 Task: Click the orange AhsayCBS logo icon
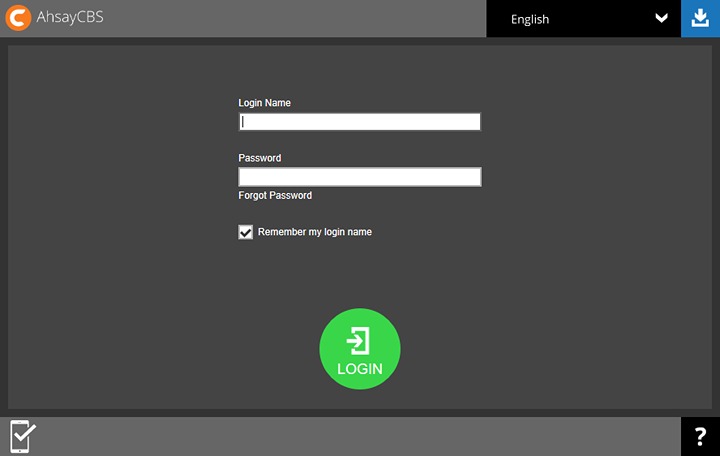(18, 19)
